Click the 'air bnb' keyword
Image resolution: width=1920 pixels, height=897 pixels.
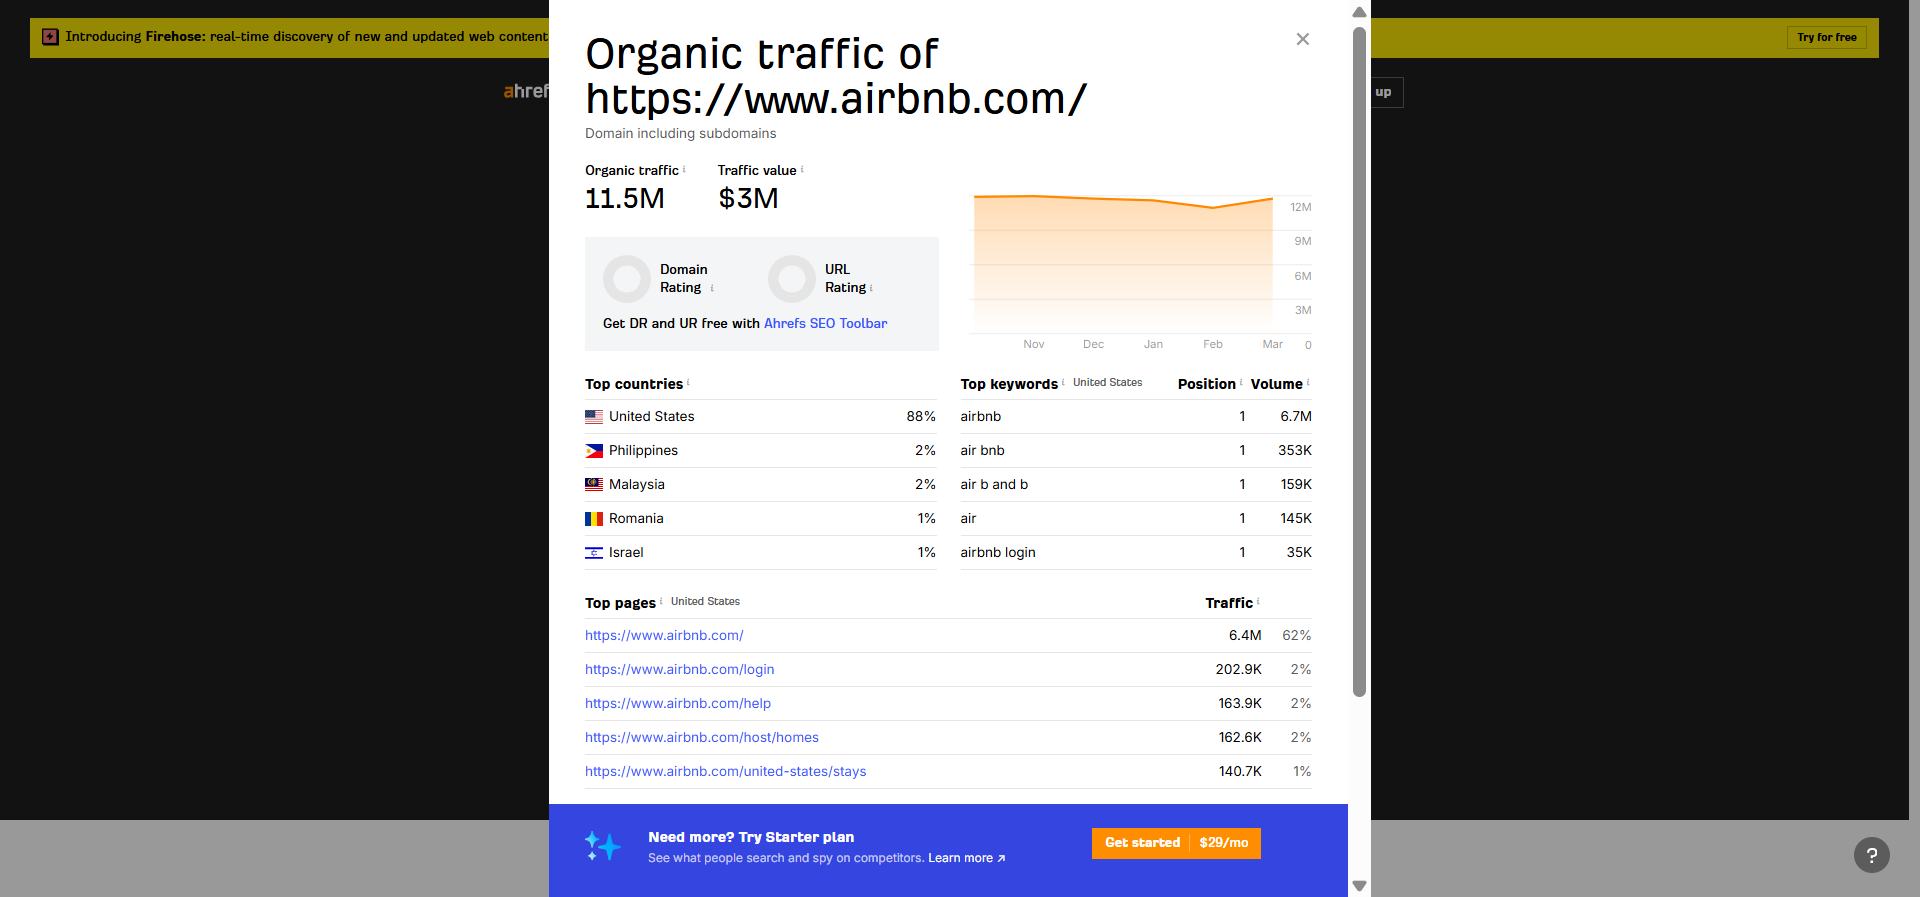click(983, 450)
